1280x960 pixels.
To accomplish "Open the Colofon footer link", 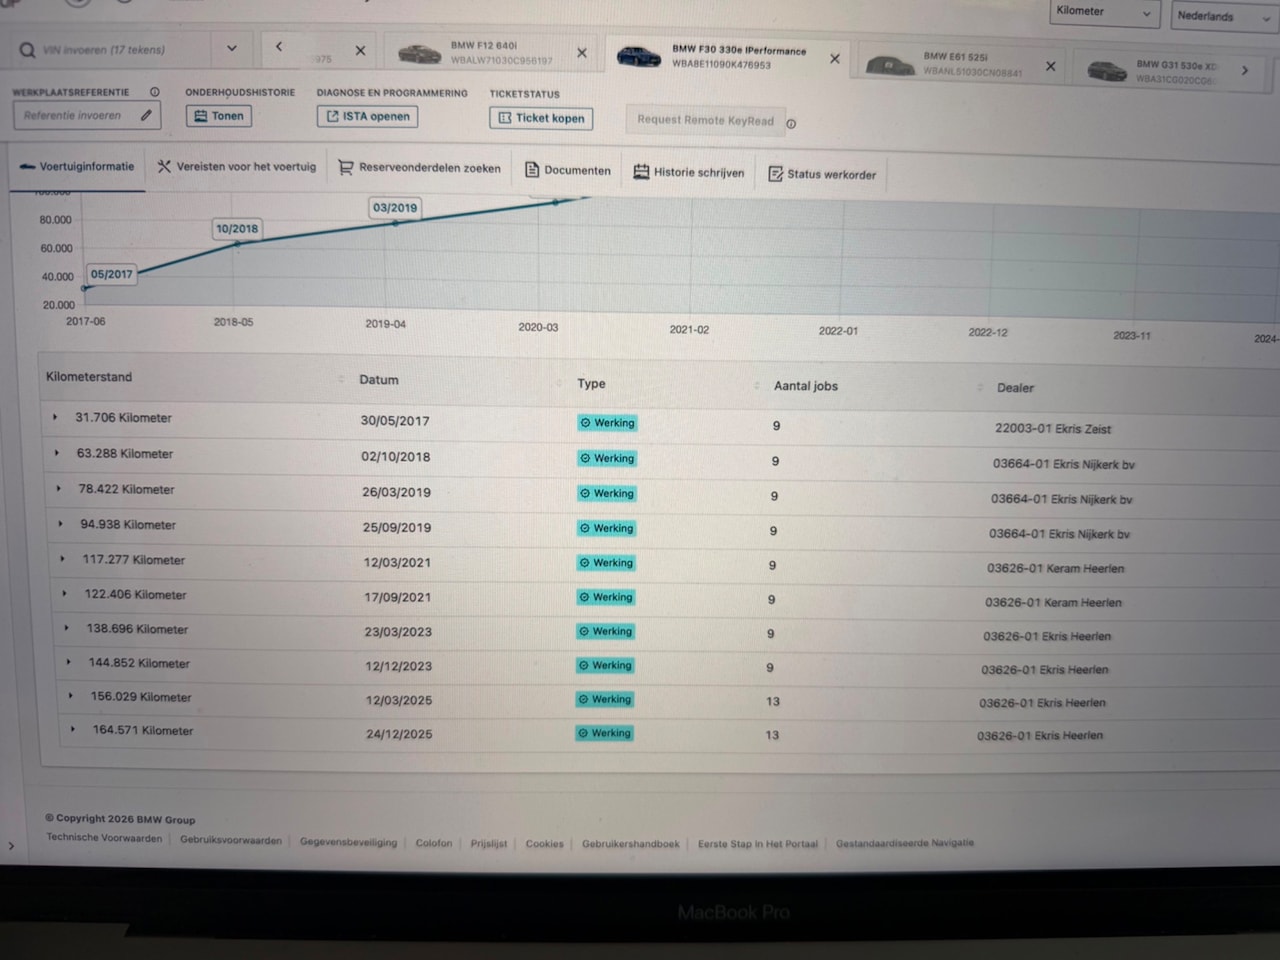I will pos(434,843).
